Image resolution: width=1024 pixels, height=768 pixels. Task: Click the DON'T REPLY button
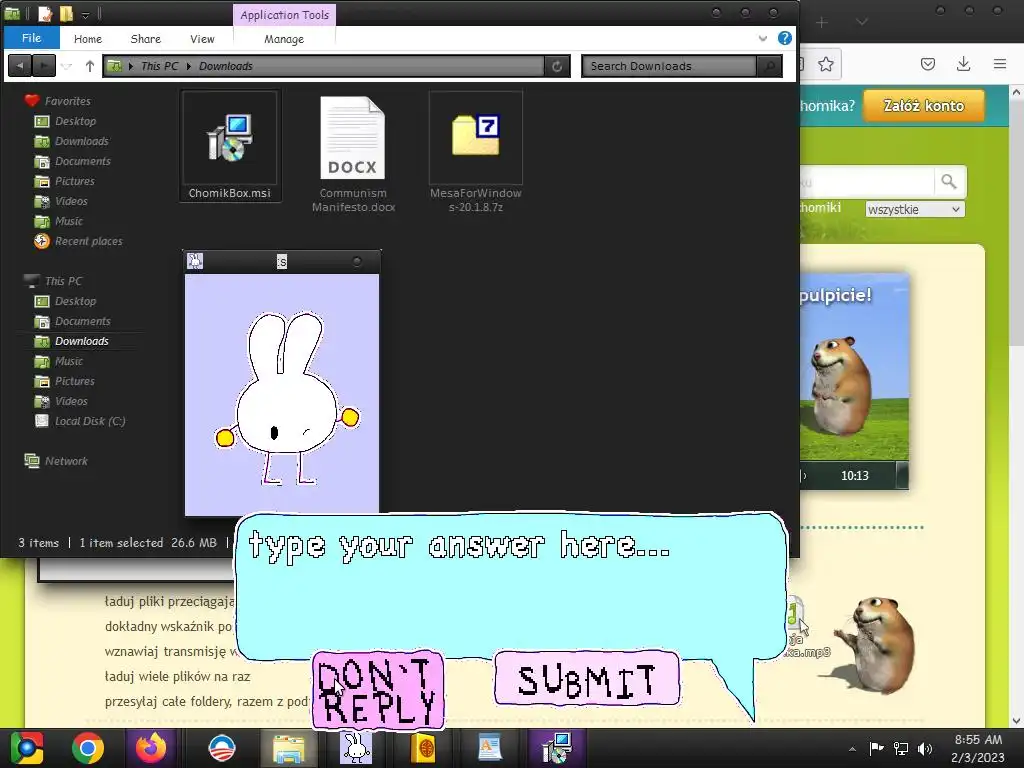tap(378, 690)
